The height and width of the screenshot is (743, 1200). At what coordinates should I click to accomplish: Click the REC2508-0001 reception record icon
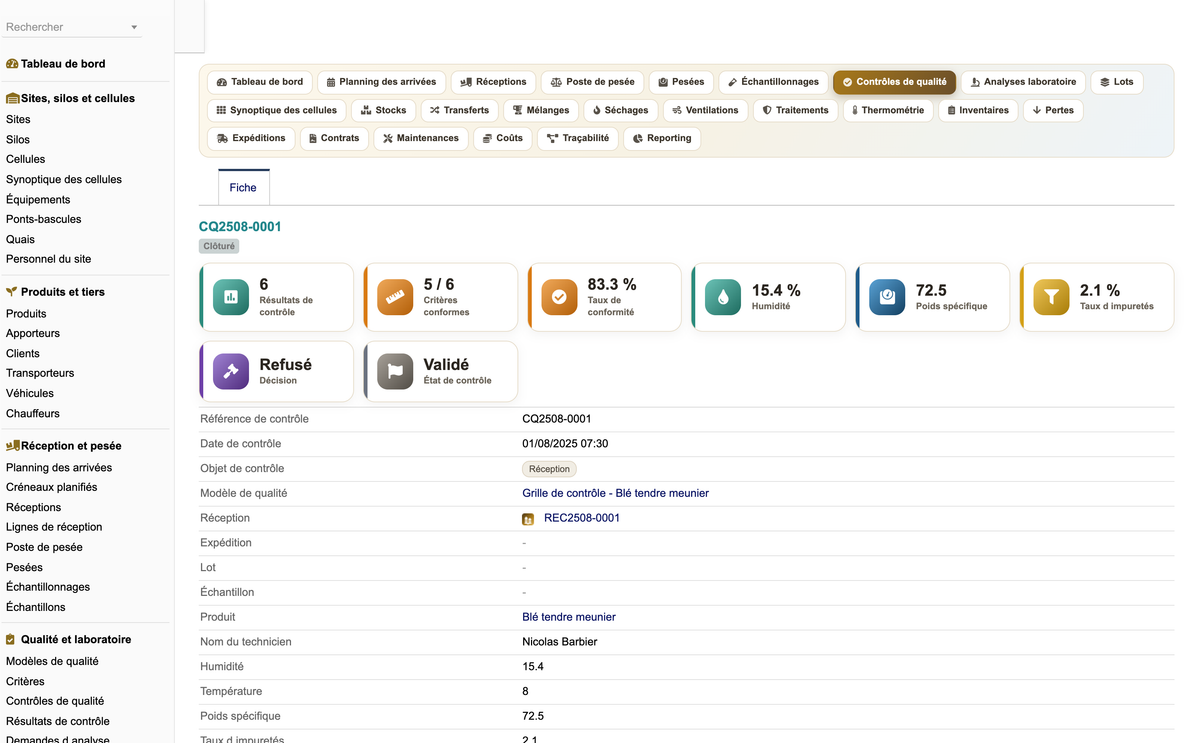pyautogui.click(x=528, y=519)
